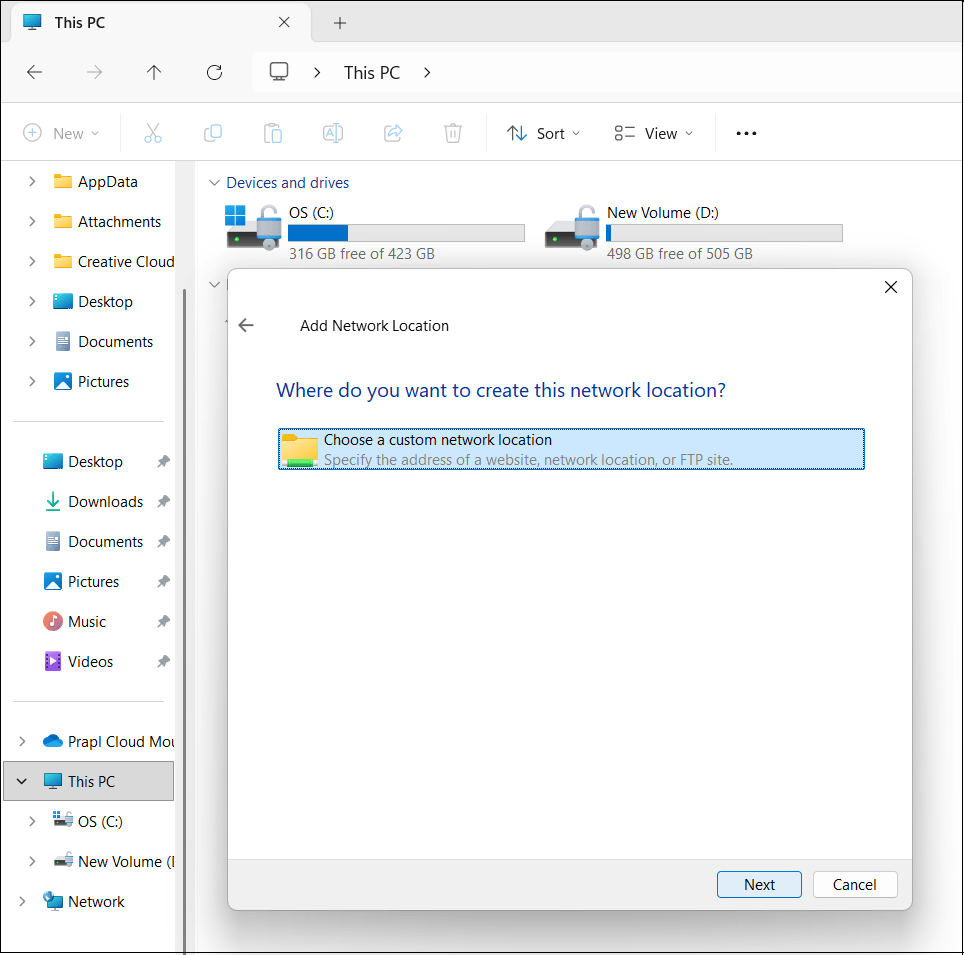Go back using the Explorer back arrow
Image resolution: width=964 pixels, height=955 pixels.
coord(34,73)
